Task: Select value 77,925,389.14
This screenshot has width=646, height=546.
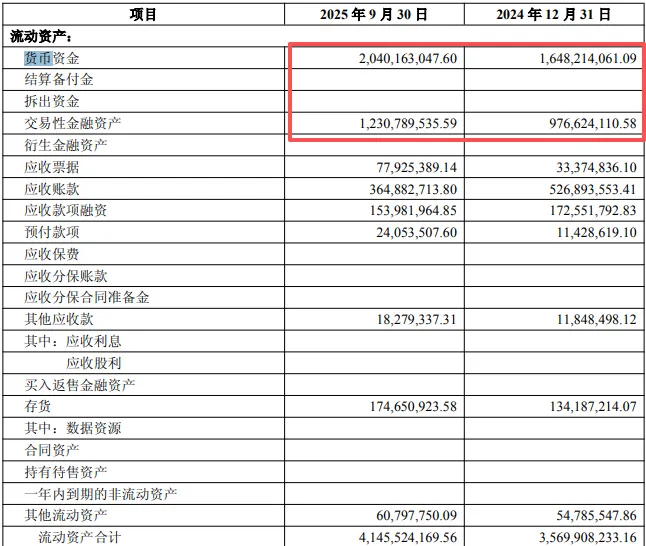Action: click(x=417, y=167)
